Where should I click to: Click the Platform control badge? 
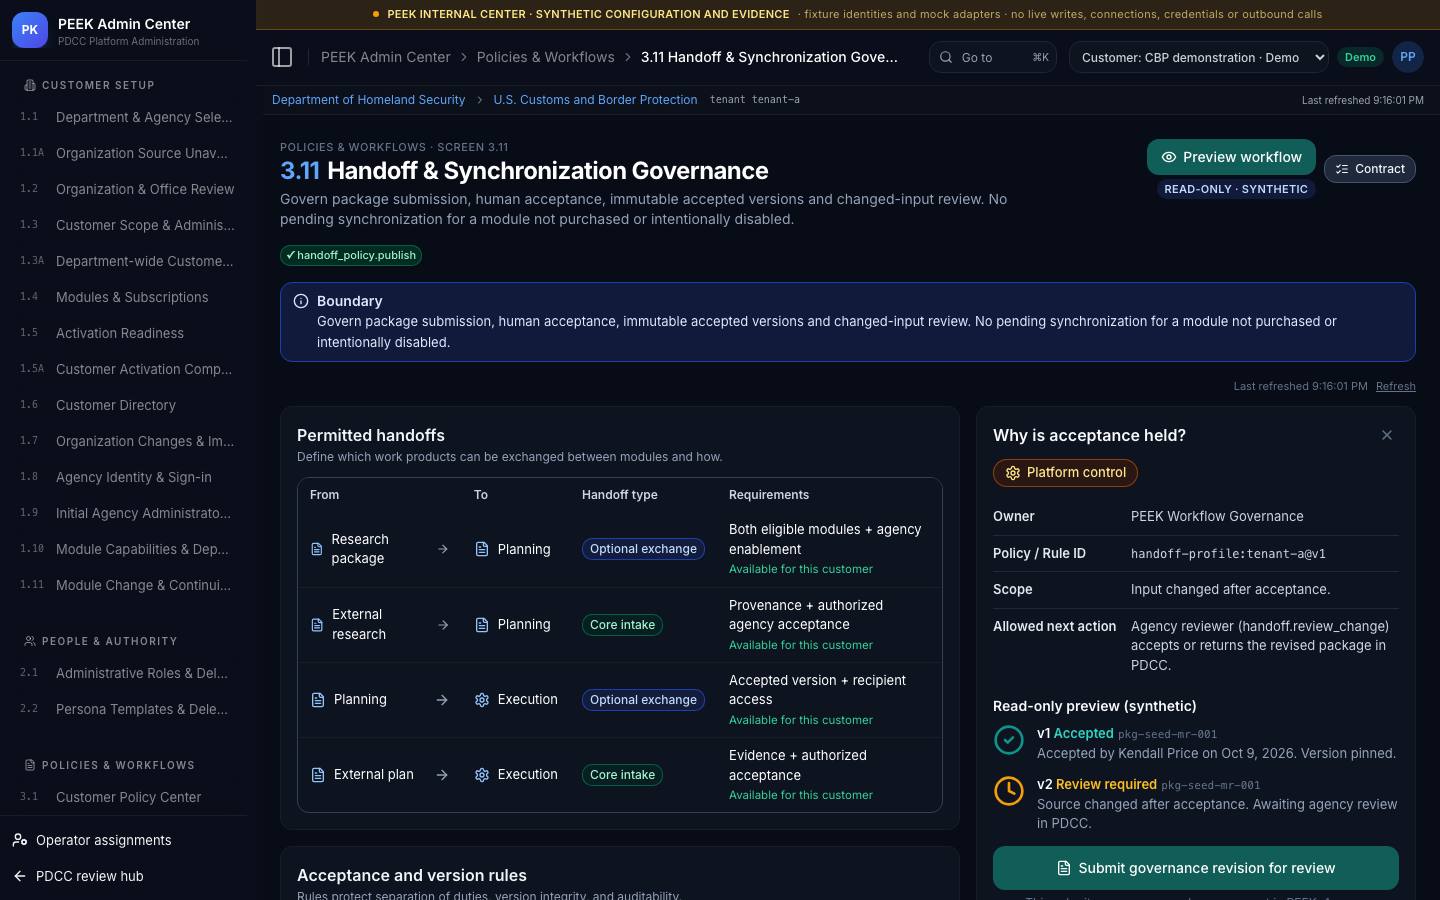(1065, 473)
